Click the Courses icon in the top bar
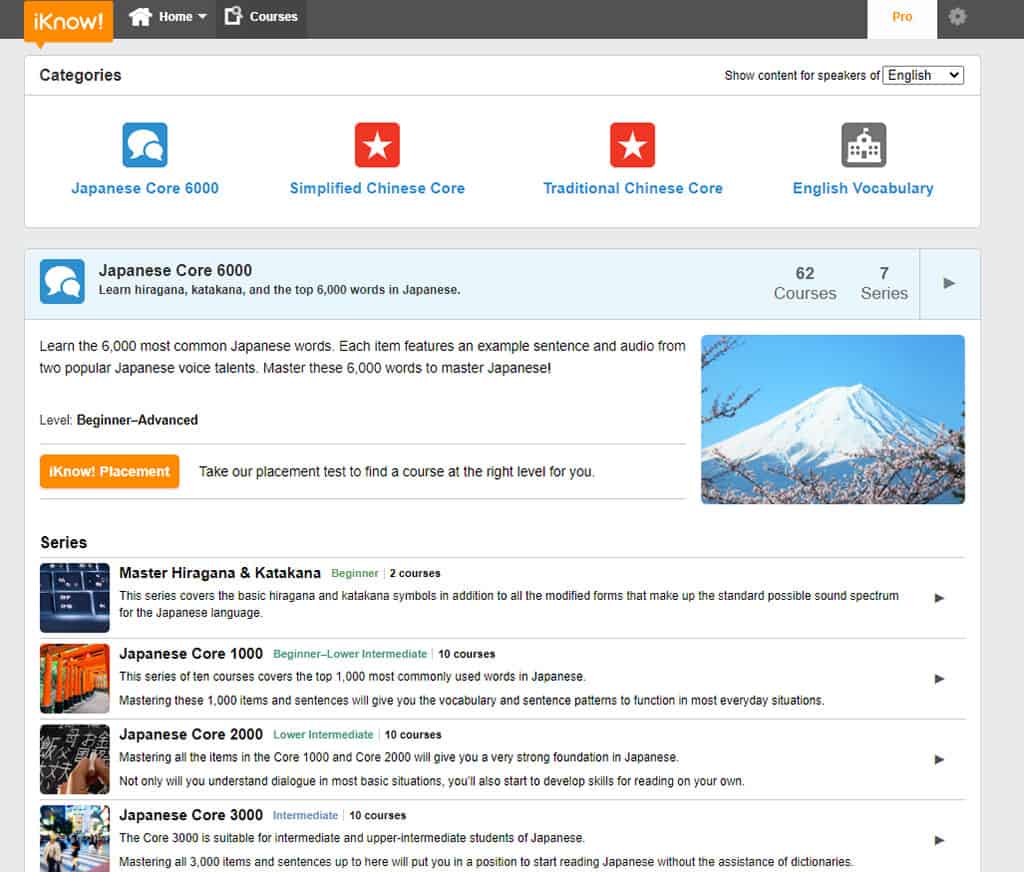 tap(234, 16)
